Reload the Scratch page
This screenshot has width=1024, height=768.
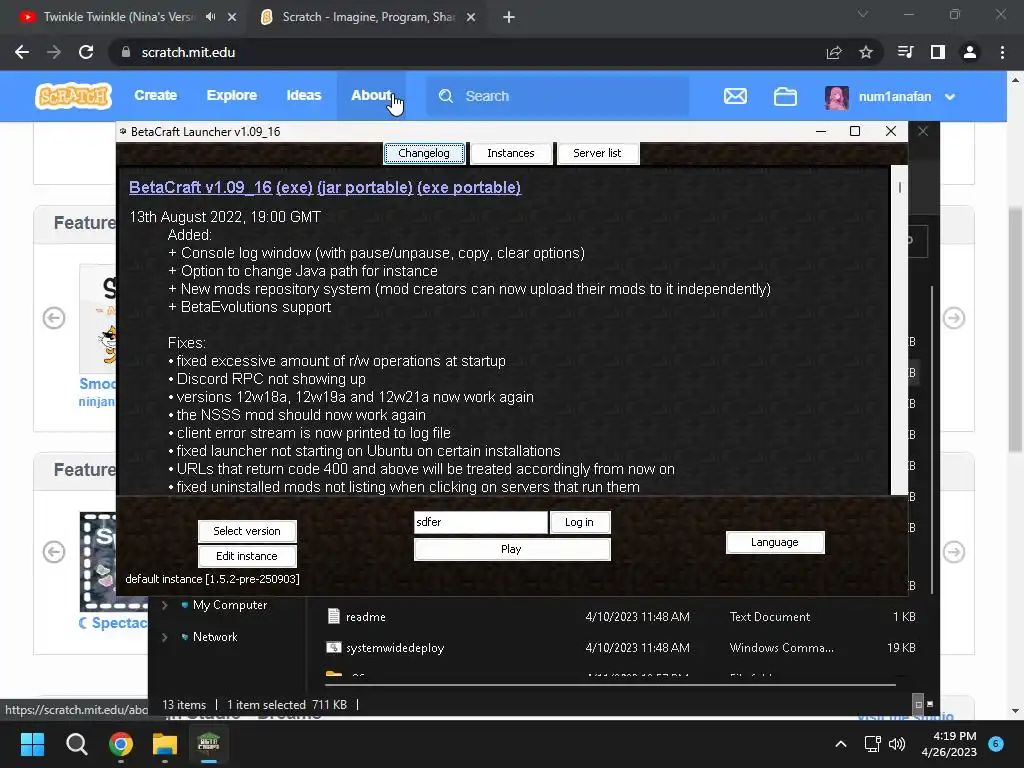[86, 52]
